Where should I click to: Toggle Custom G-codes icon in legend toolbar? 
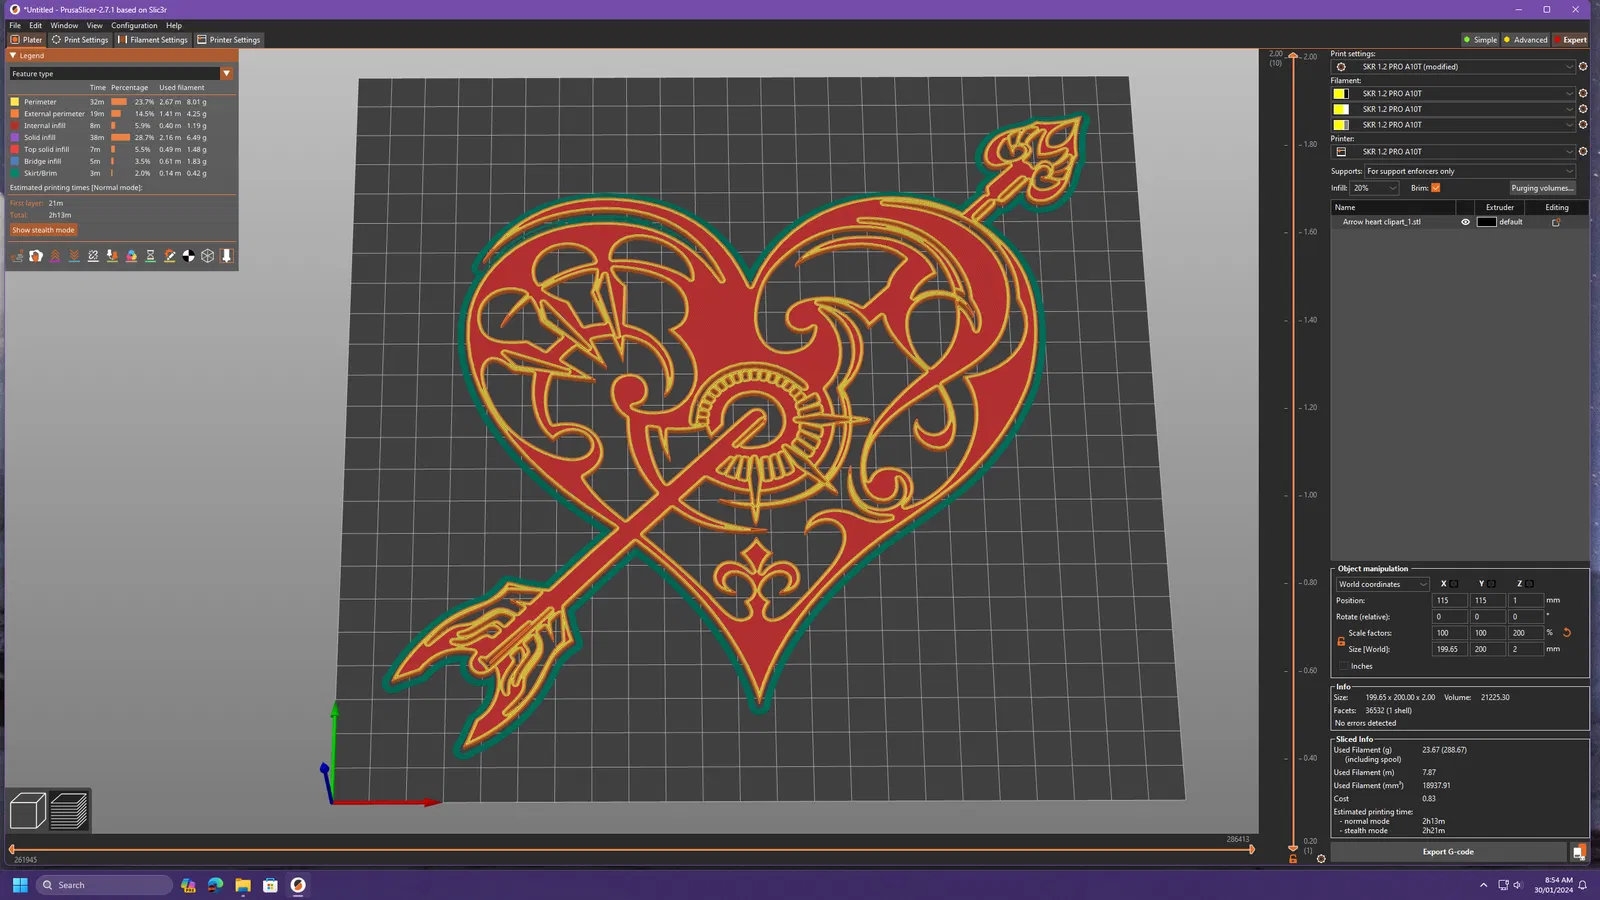click(x=170, y=256)
